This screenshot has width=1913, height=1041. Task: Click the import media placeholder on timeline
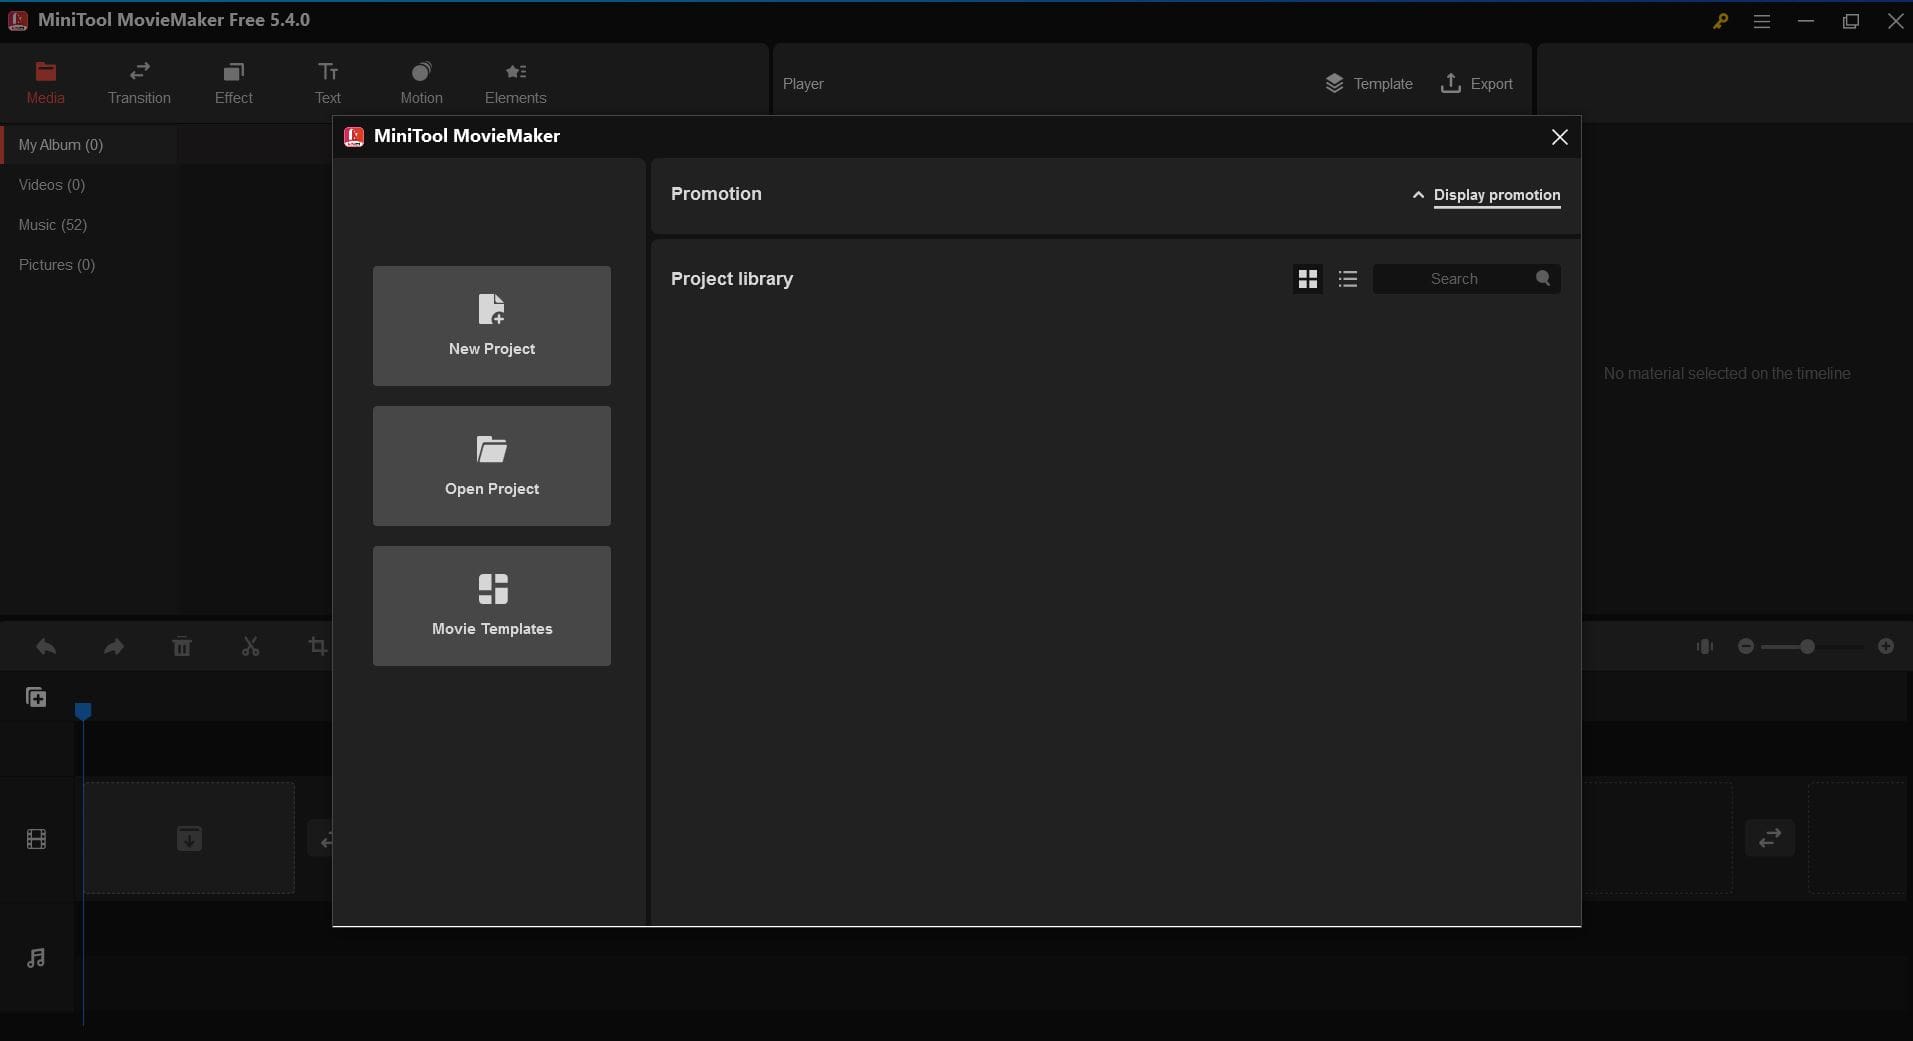pyautogui.click(x=189, y=838)
